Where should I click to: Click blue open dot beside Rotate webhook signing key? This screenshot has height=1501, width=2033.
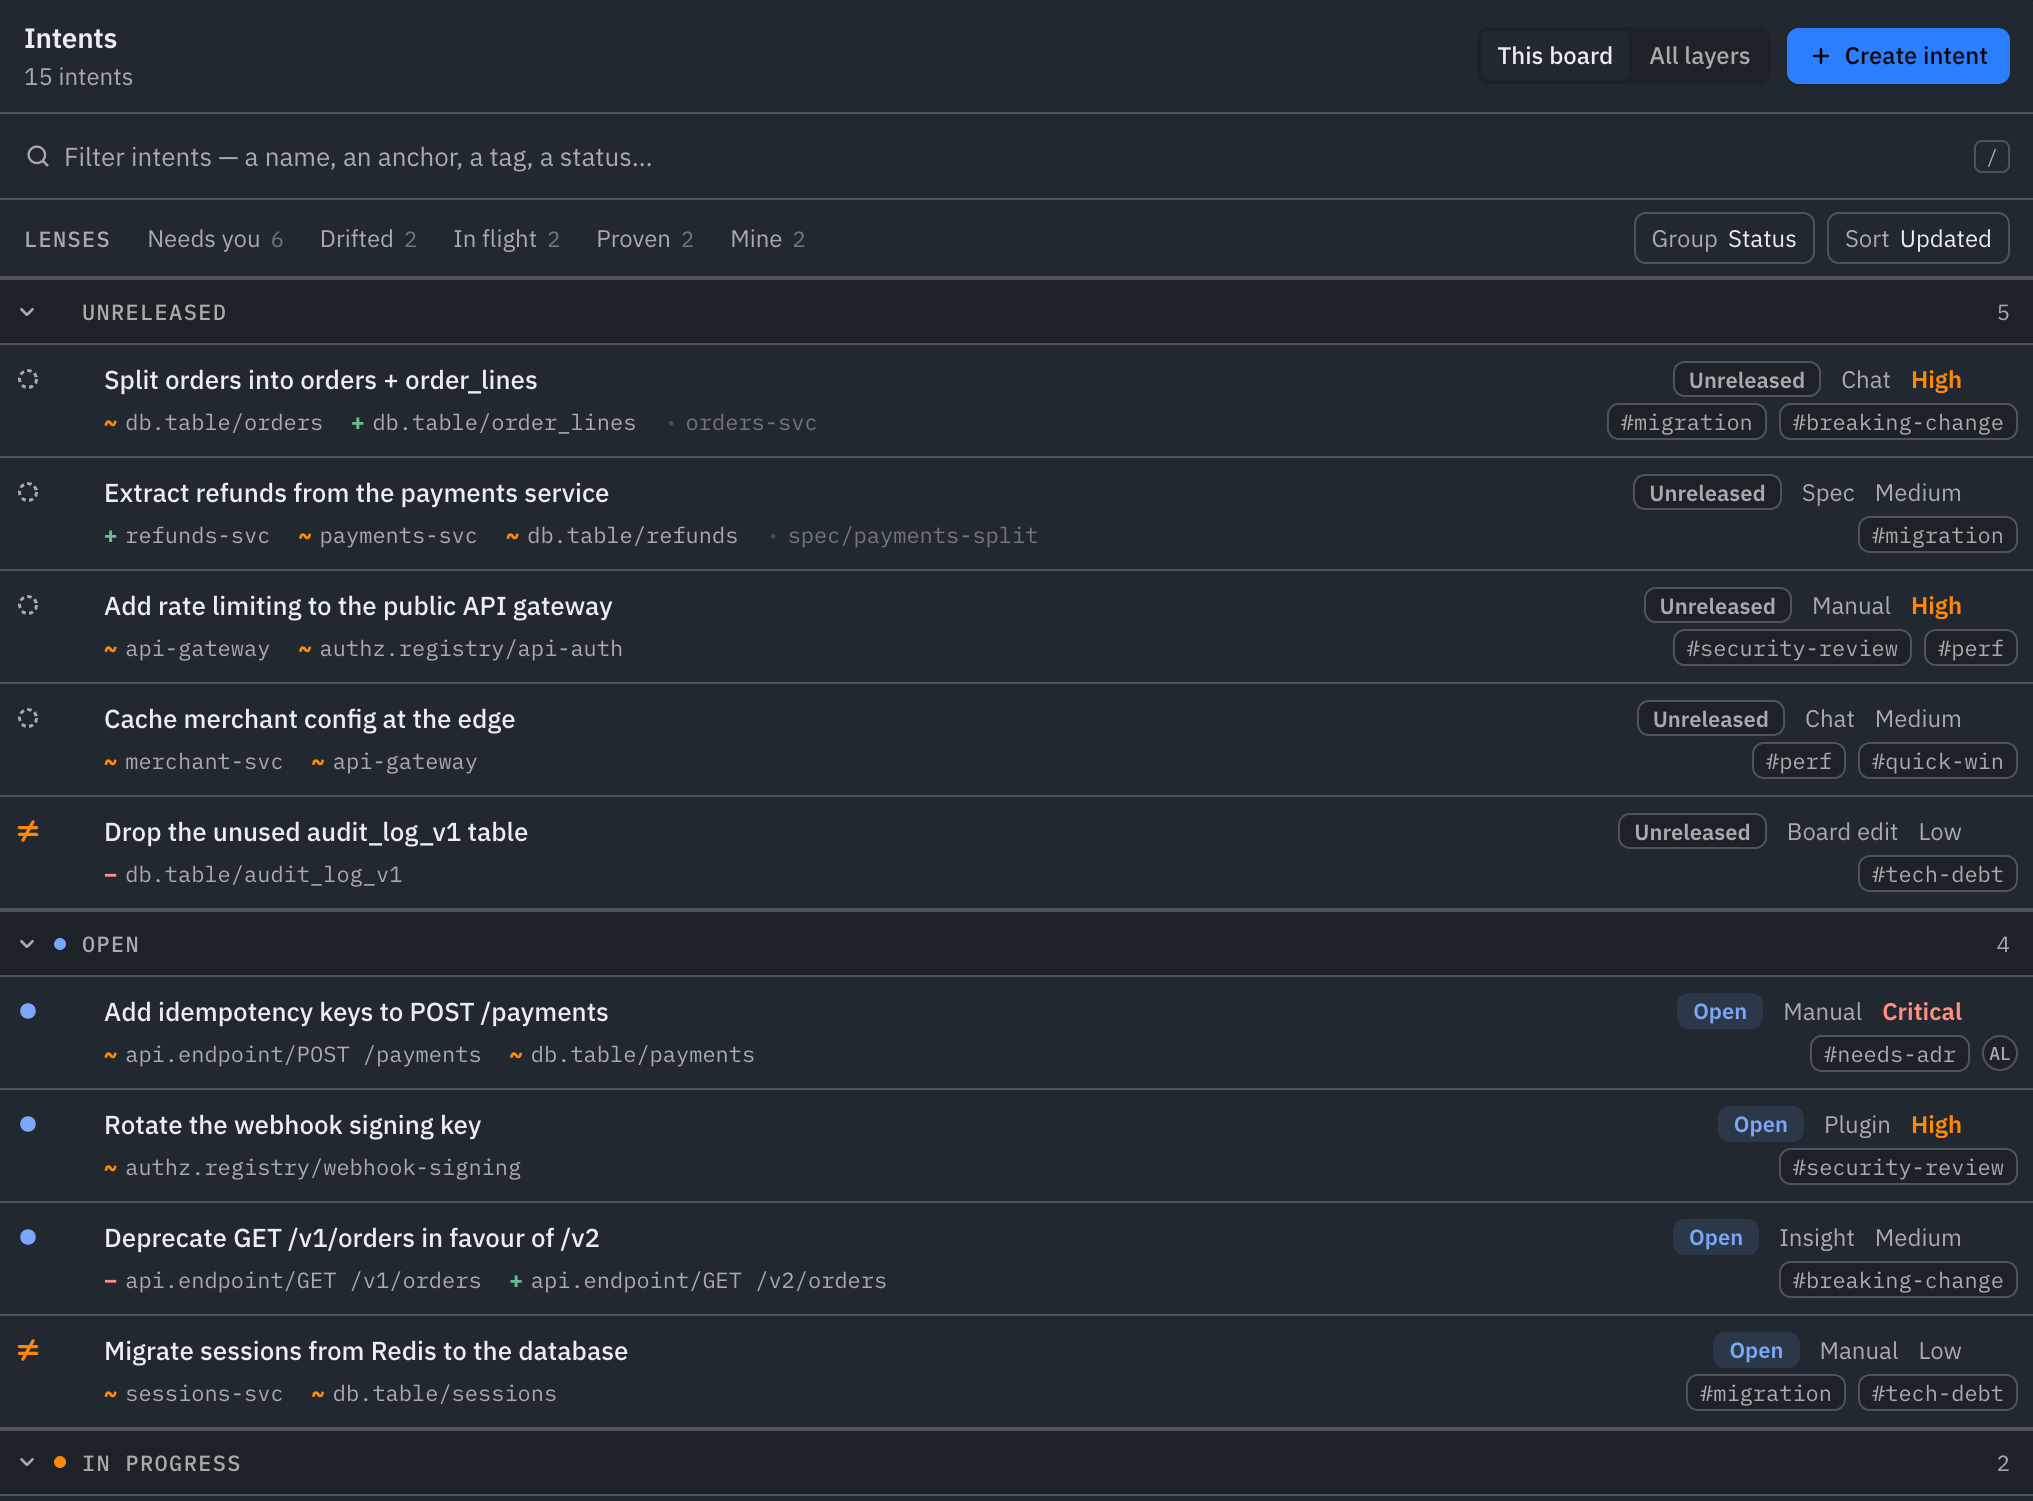click(28, 1124)
